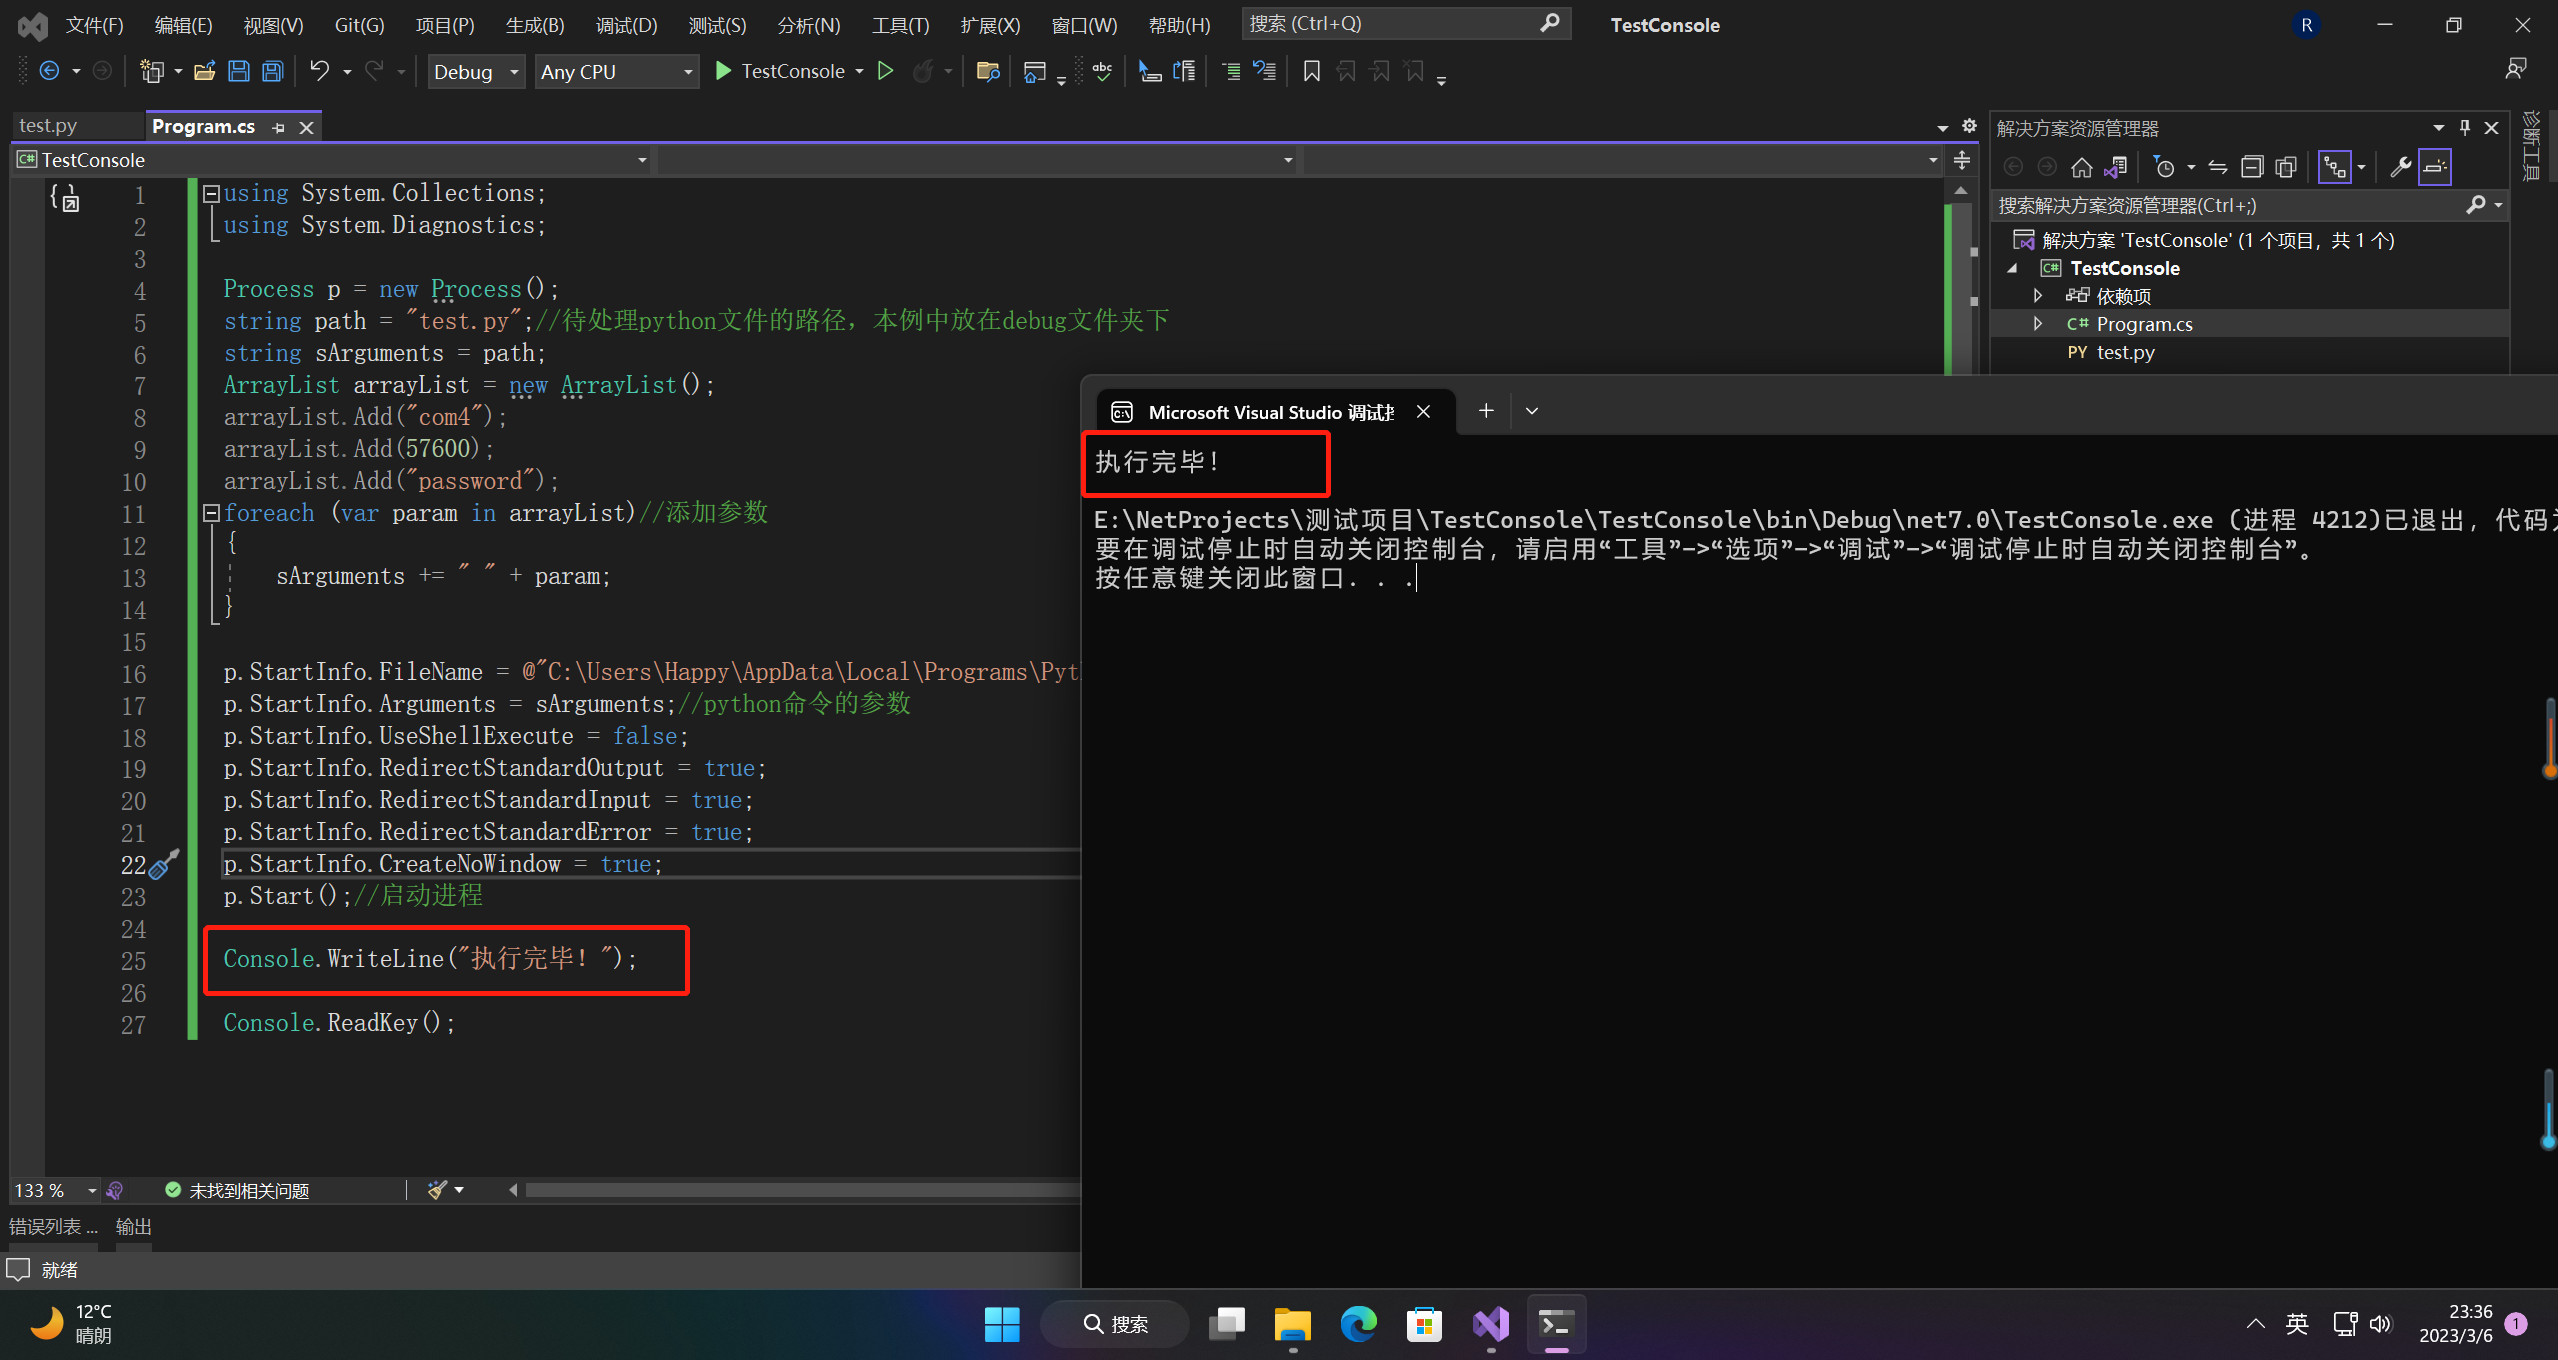This screenshot has height=1360, width=2558.
Task: Click the Save All toolbar icon
Action: tap(272, 71)
